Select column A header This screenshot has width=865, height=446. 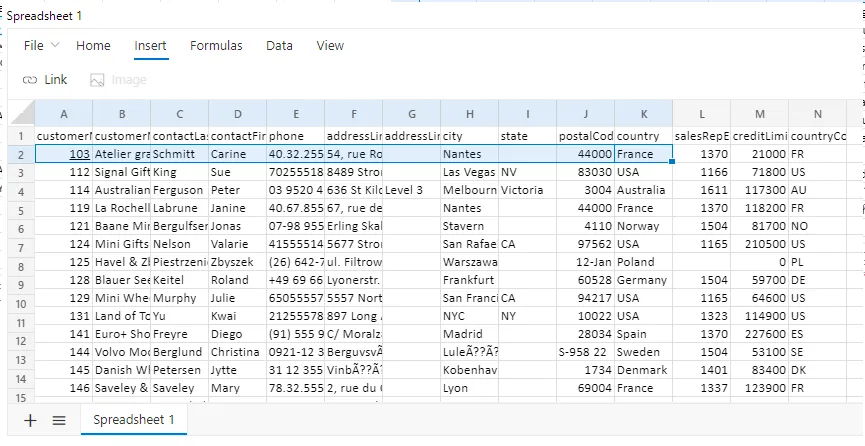coord(64,114)
